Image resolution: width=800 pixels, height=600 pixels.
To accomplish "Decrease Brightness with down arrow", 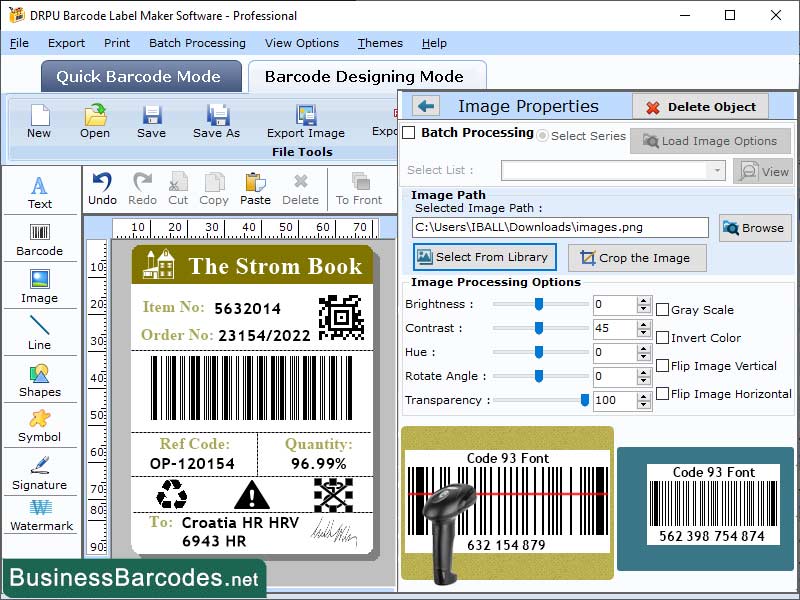I will (x=644, y=309).
